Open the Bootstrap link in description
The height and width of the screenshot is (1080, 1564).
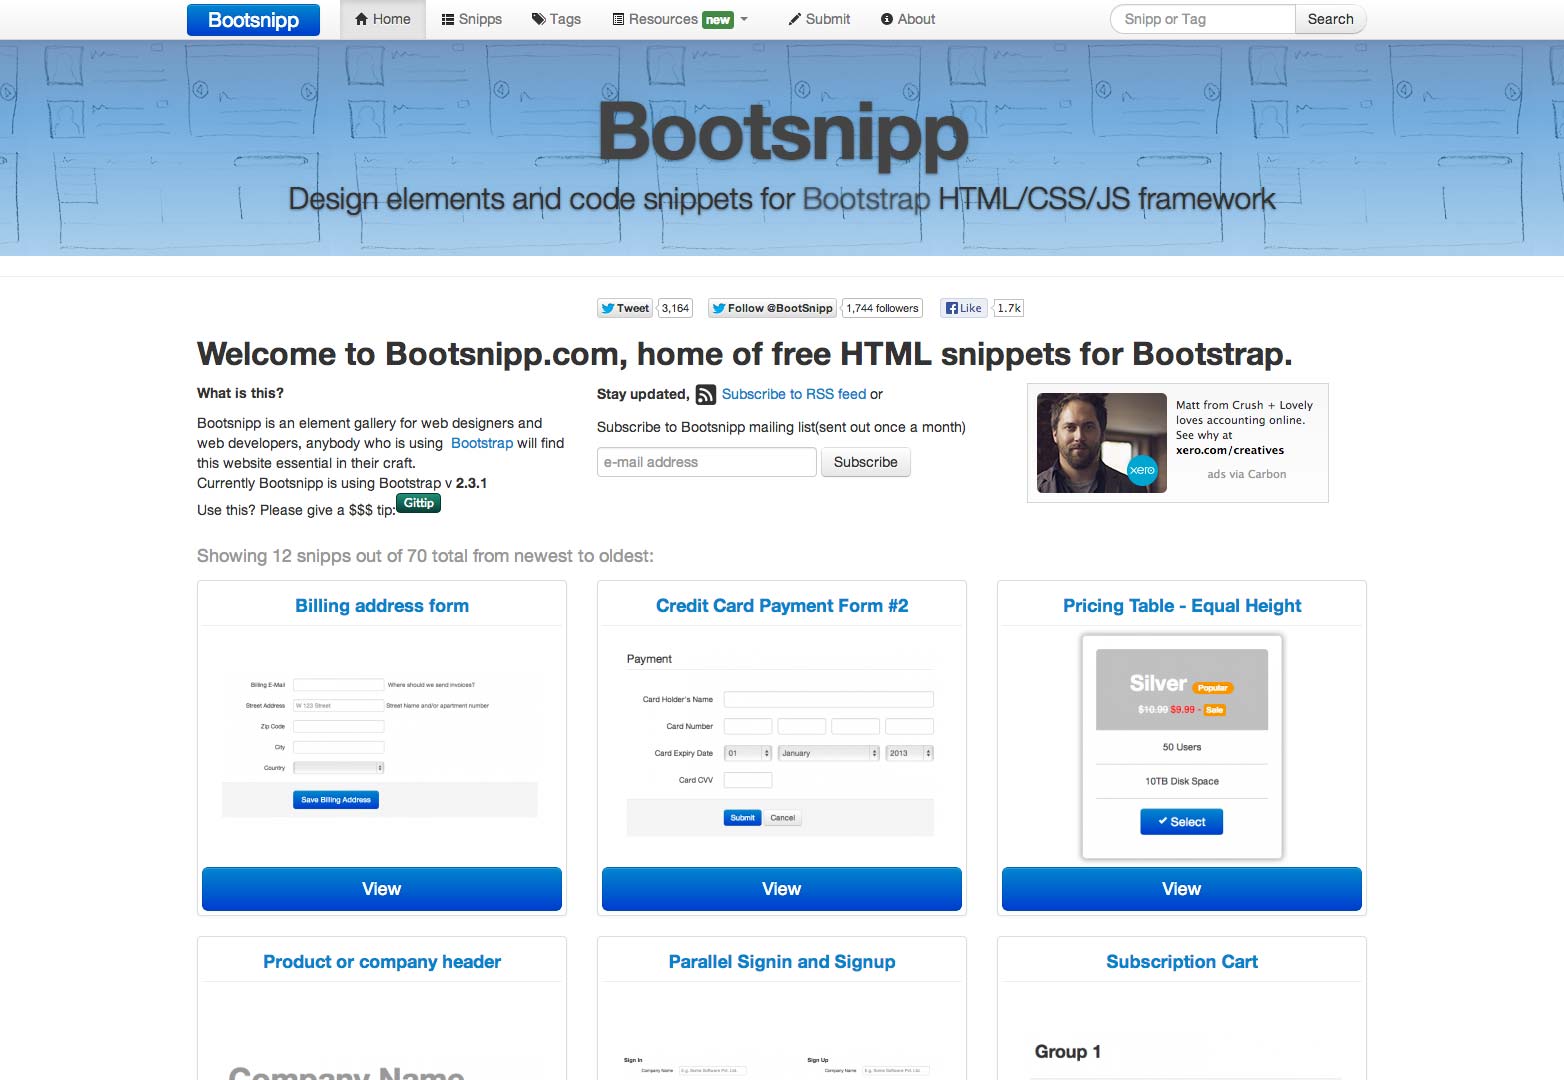482,443
